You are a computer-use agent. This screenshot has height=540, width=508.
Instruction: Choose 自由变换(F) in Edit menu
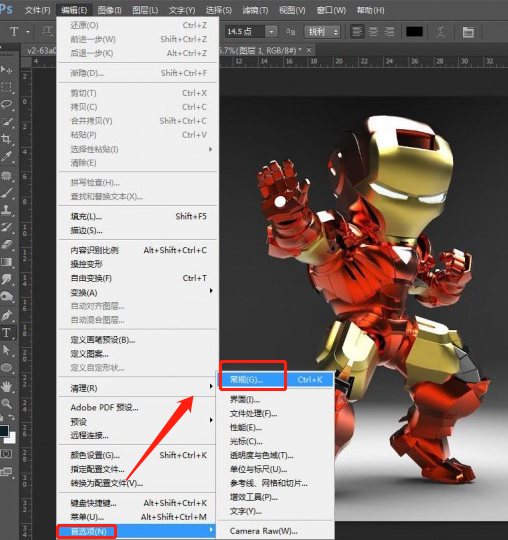click(x=138, y=278)
